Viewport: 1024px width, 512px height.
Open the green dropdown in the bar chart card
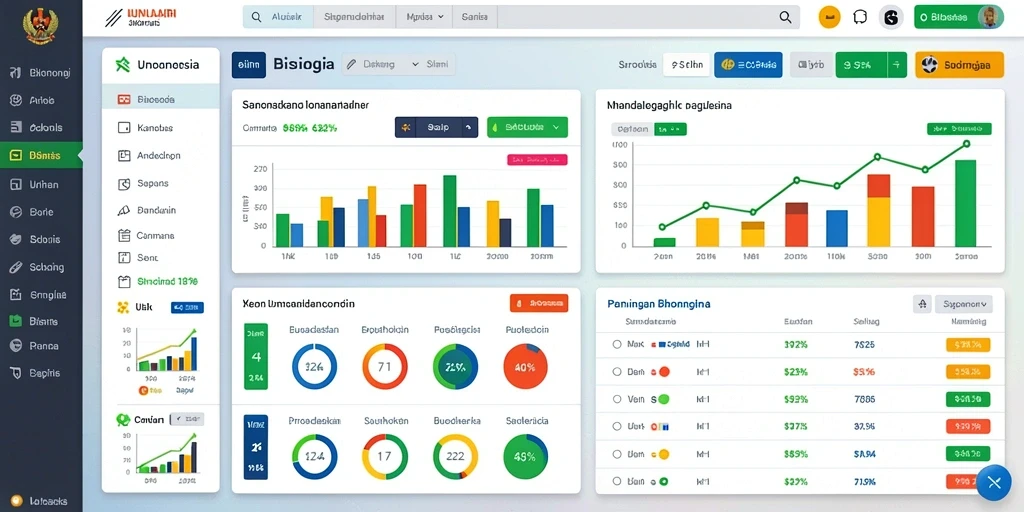(x=528, y=127)
